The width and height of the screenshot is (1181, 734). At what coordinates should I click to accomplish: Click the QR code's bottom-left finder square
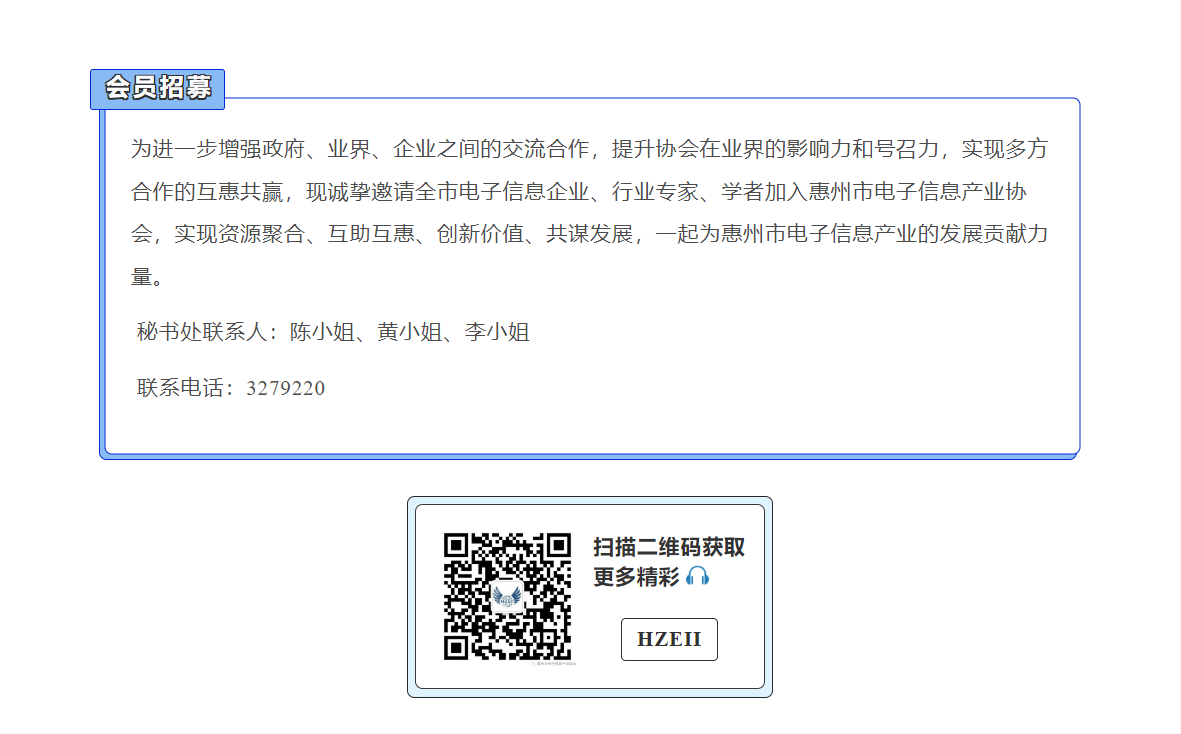click(x=456, y=647)
